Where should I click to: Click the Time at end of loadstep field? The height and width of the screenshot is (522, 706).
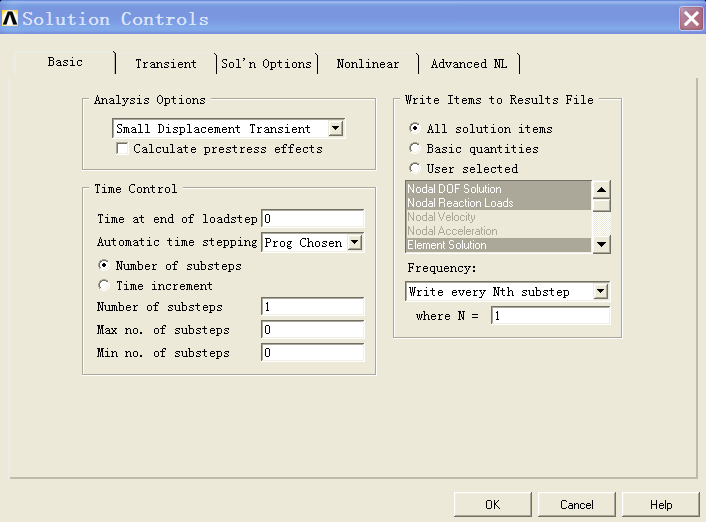312,219
